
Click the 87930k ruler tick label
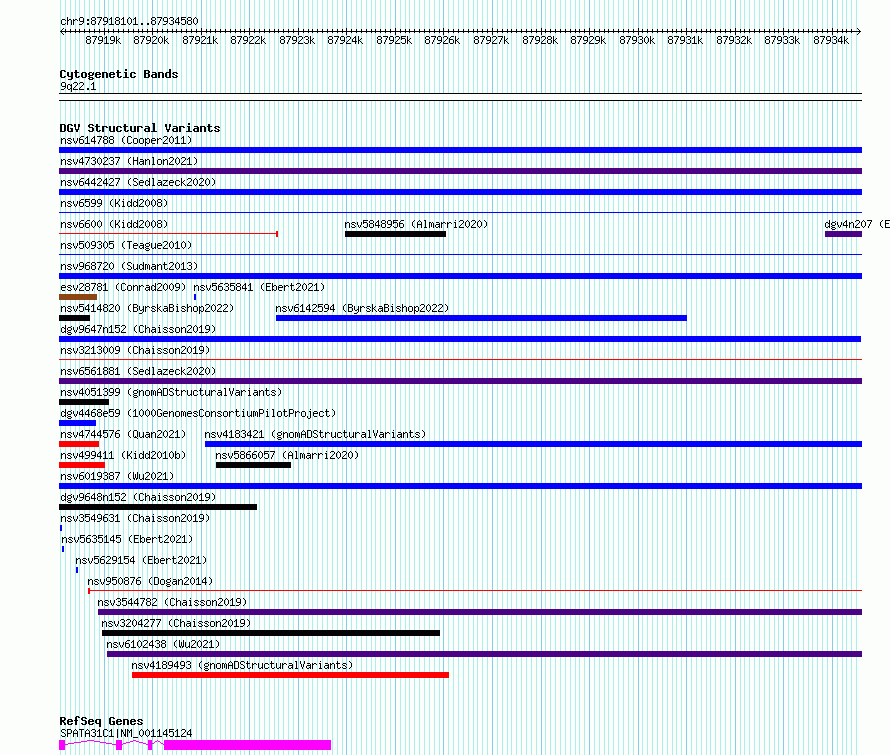(x=637, y=40)
